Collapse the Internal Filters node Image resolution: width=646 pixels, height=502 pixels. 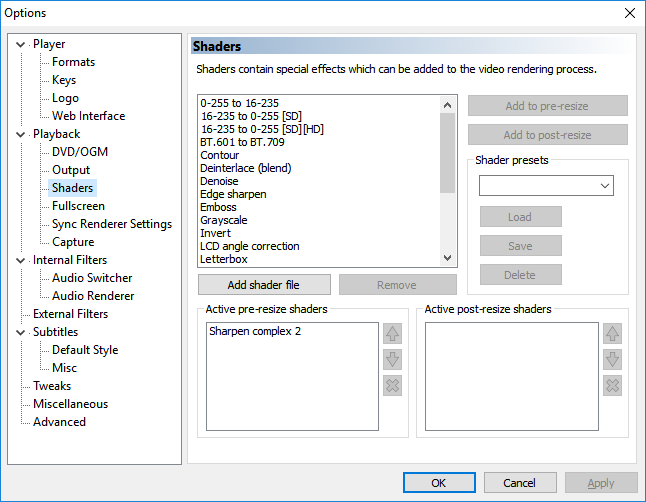pyautogui.click(x=20, y=260)
